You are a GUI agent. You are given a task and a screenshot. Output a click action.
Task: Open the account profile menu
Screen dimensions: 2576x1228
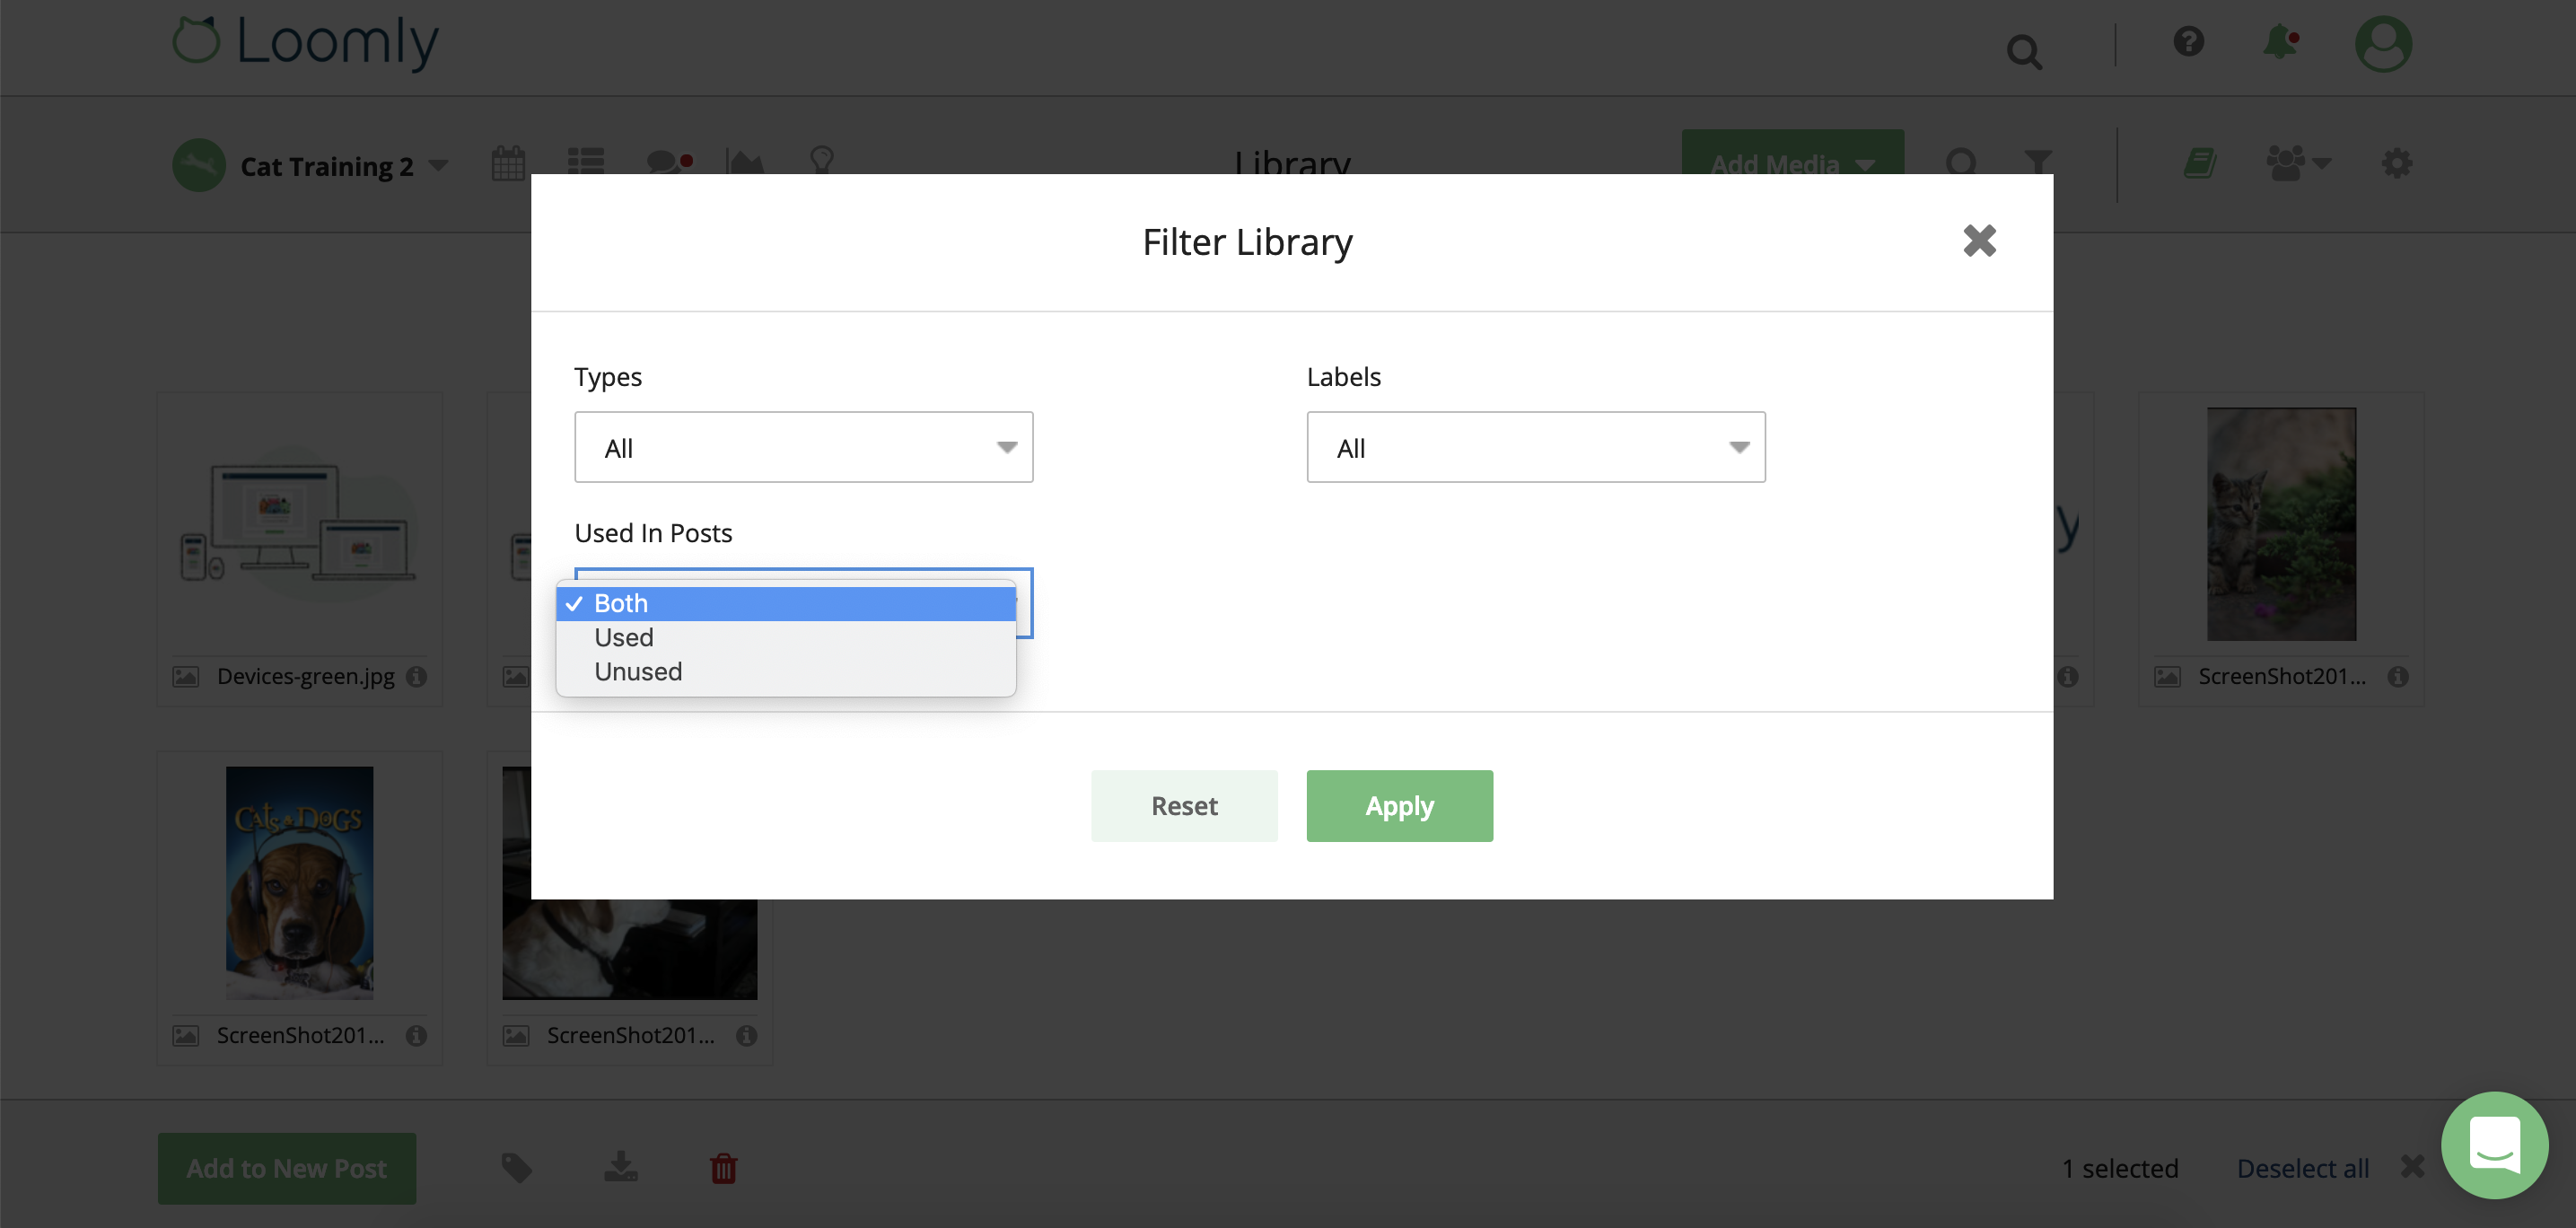click(2382, 44)
